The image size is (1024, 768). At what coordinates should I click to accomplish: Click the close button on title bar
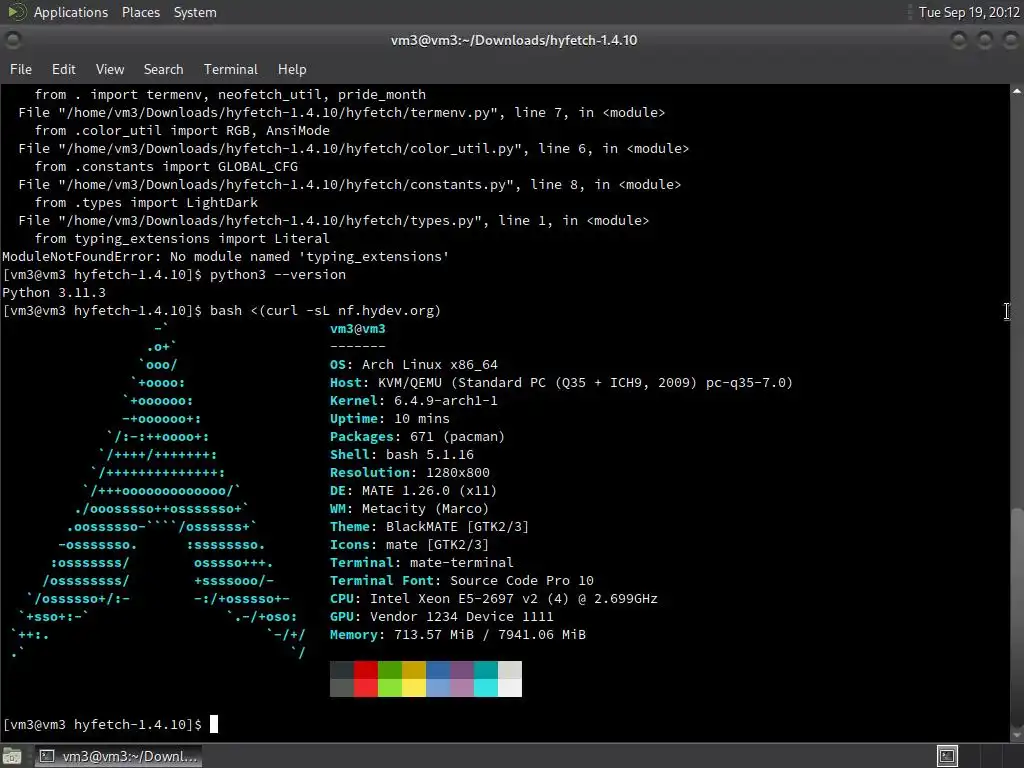click(1010, 40)
